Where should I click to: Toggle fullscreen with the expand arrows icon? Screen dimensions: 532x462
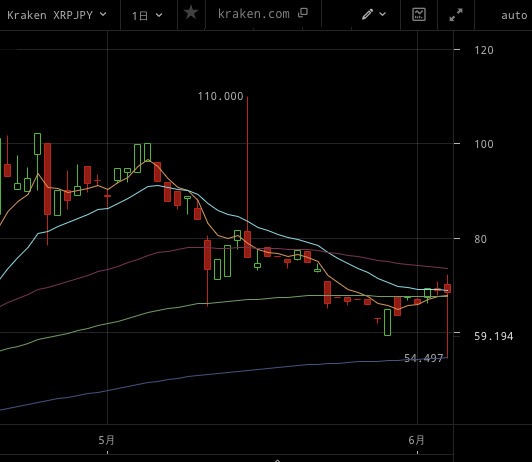[x=456, y=15]
